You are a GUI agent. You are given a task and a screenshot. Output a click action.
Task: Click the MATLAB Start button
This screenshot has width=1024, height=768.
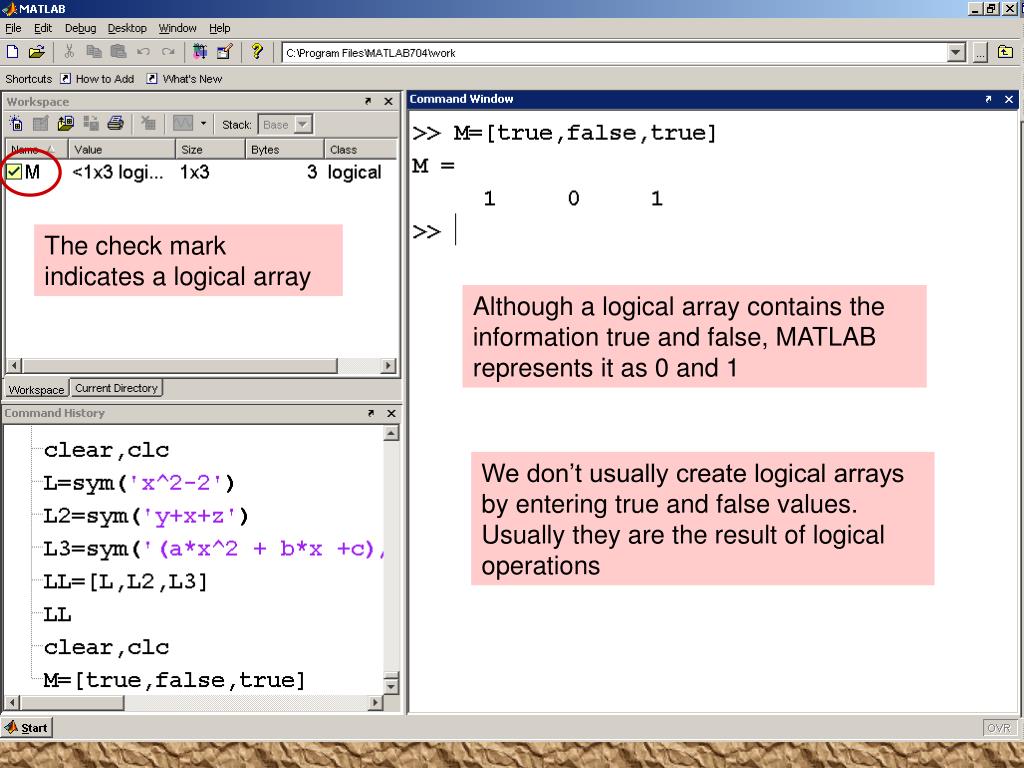pos(27,728)
